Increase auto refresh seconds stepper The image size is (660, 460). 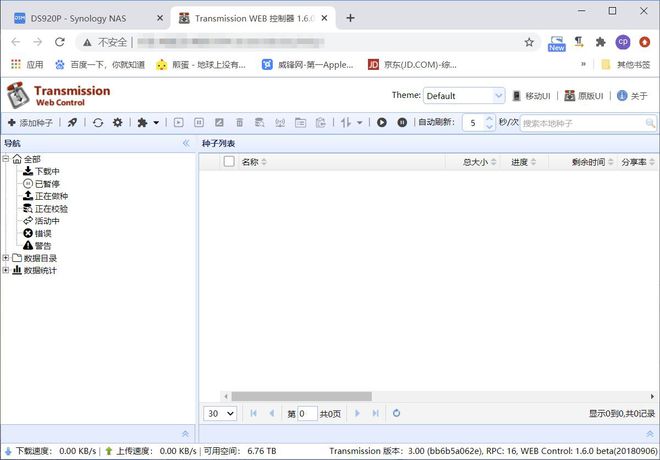(x=489, y=119)
